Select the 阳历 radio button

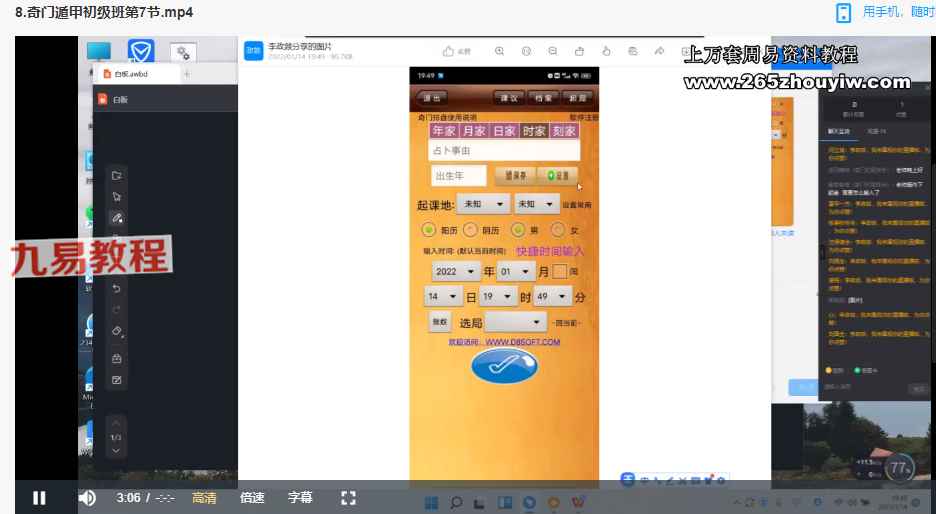tap(429, 229)
